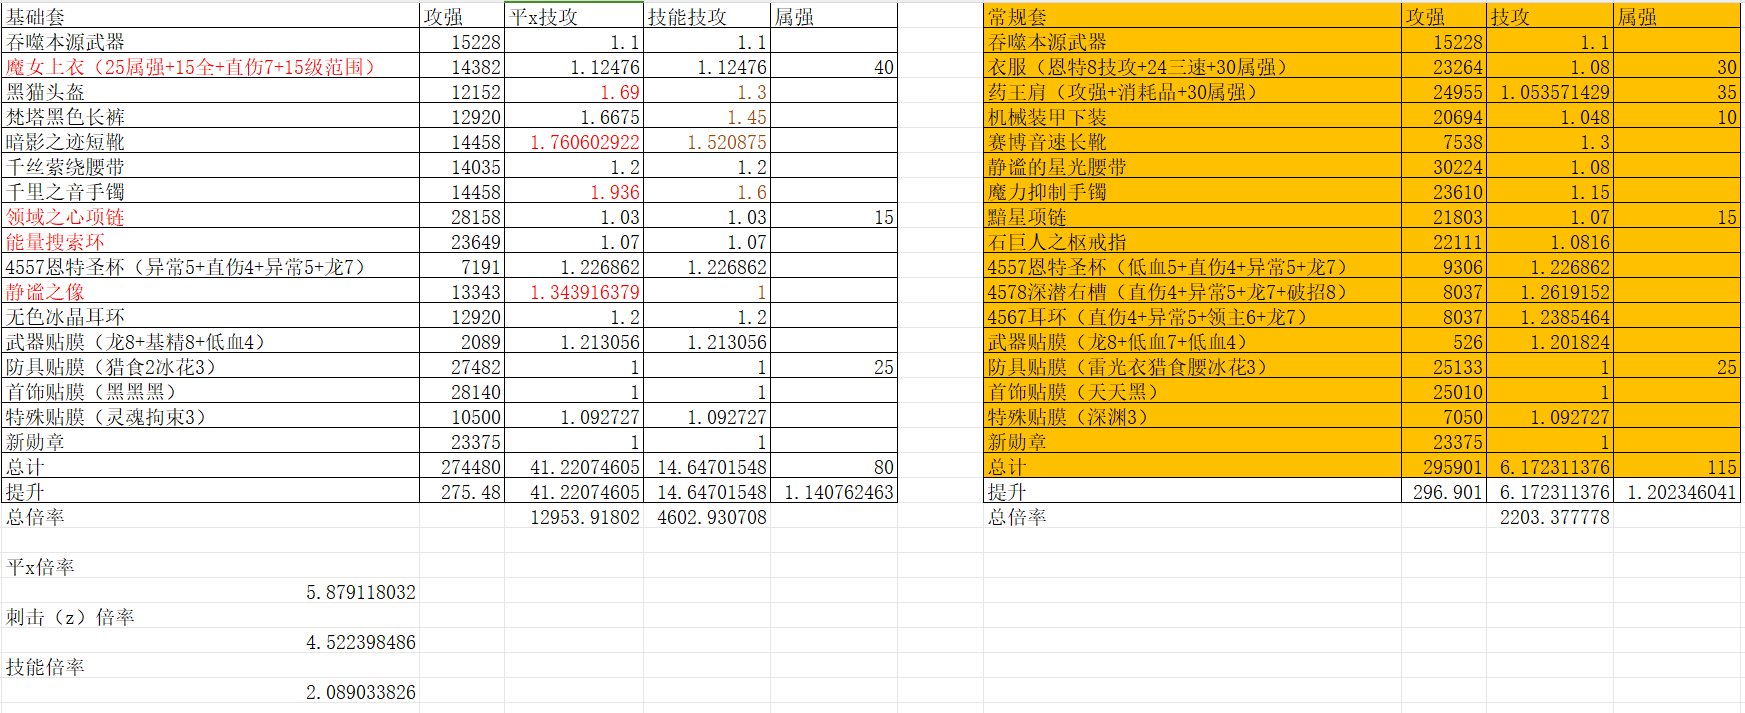Click the 暗影之迹短靴 cell
Viewport: 1745px width, 713px height.
pyautogui.click(x=211, y=142)
